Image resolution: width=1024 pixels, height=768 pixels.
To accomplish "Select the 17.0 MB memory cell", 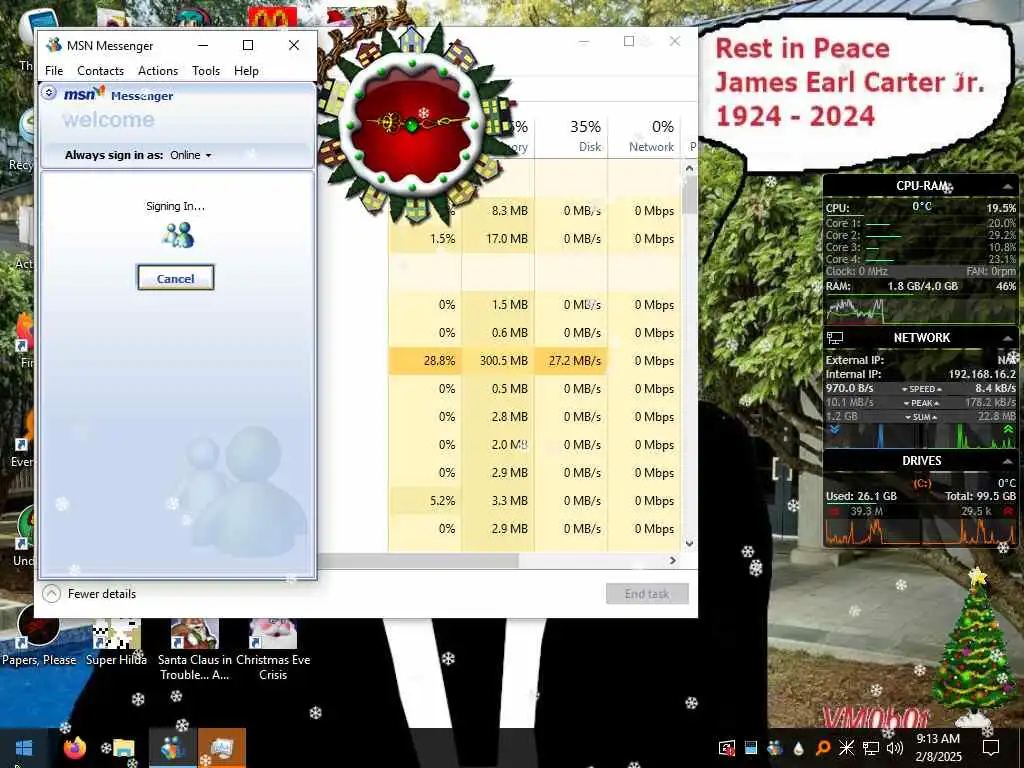I will pos(499,239).
